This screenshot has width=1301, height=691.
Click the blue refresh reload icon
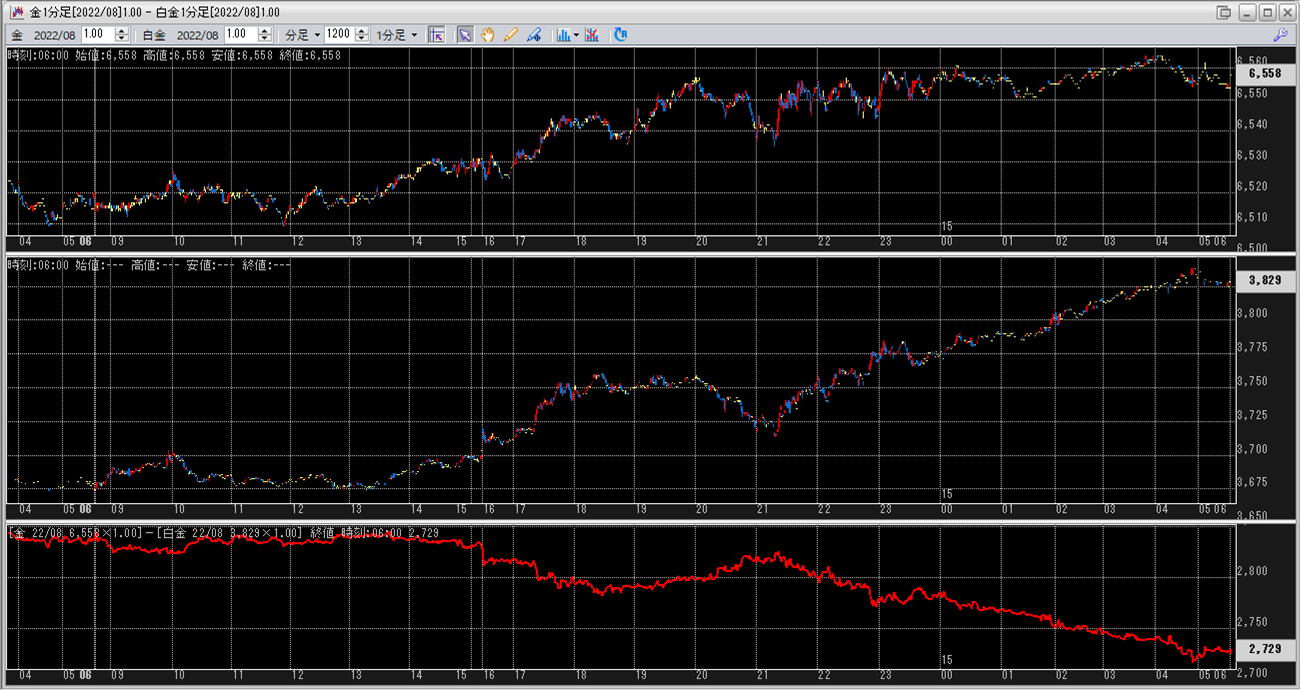click(620, 34)
